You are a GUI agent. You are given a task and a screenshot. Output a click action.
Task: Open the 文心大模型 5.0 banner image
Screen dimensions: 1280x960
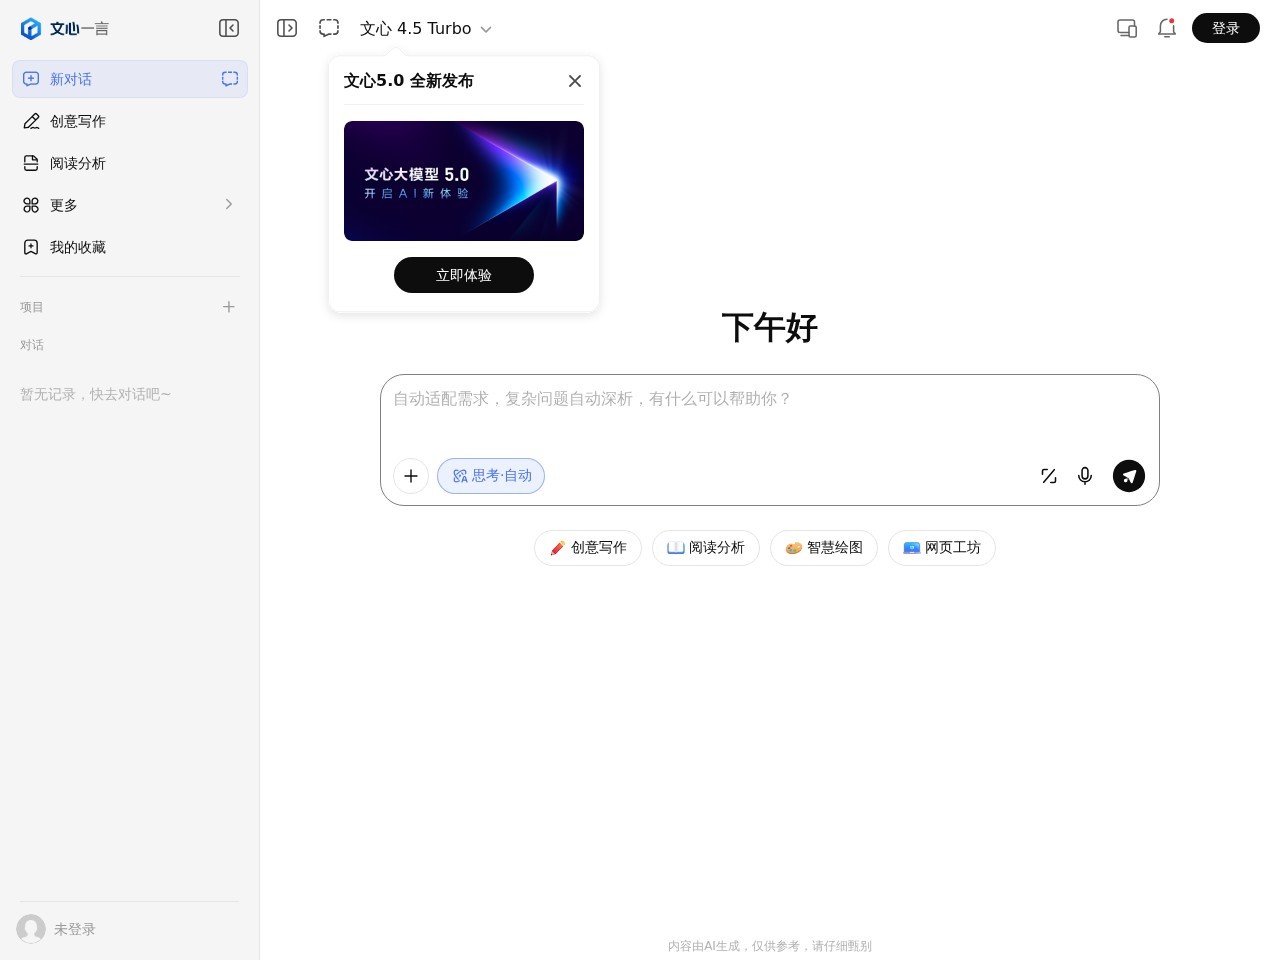464,181
